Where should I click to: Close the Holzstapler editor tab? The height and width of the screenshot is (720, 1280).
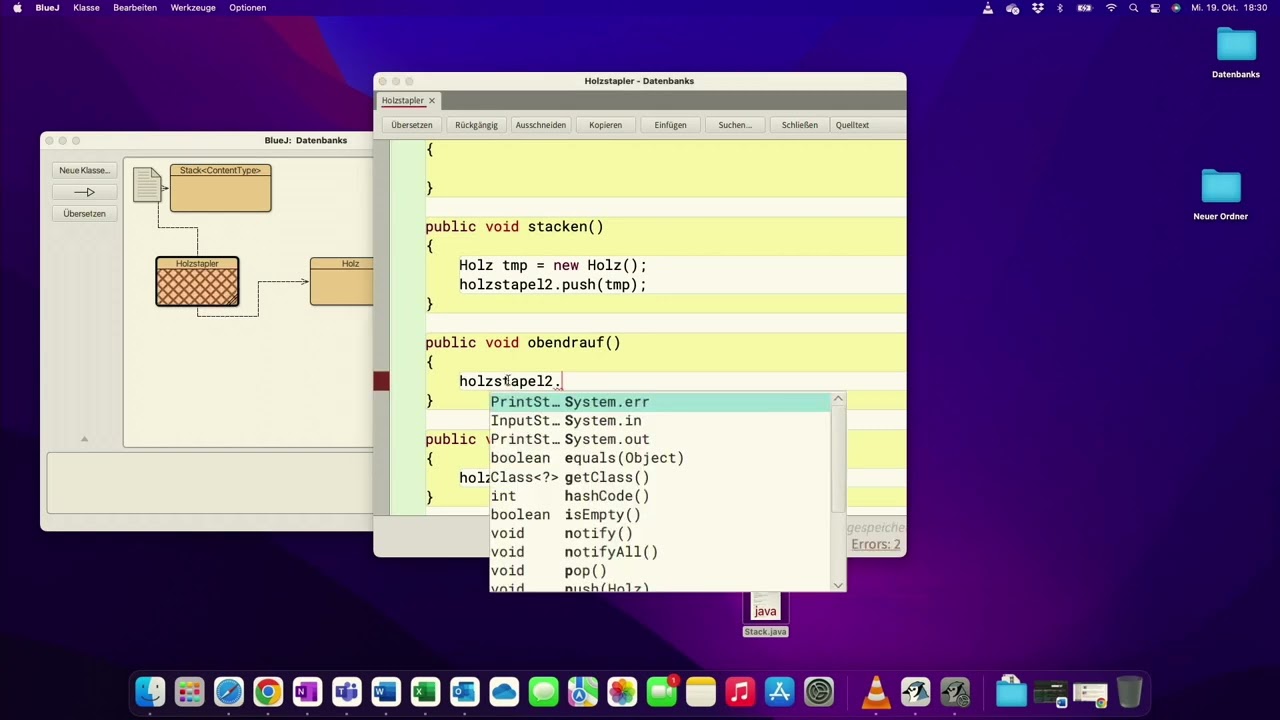pyautogui.click(x=432, y=101)
